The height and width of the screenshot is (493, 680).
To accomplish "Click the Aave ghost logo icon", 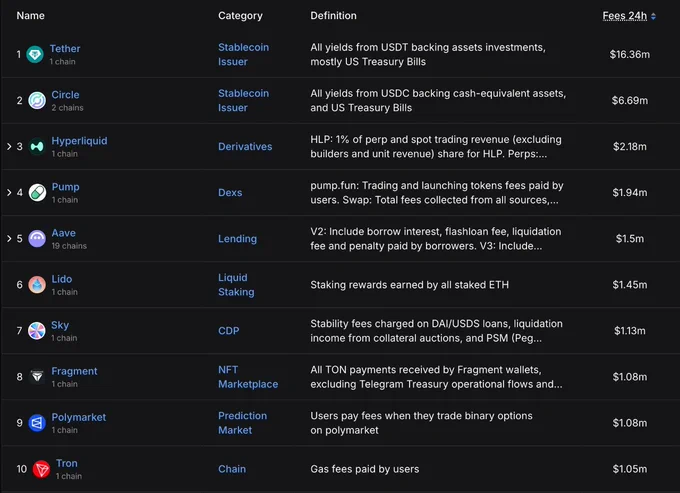I will tap(37, 238).
